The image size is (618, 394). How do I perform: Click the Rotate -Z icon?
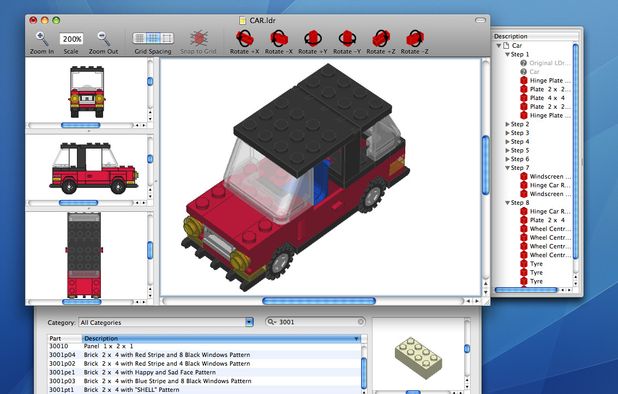coord(415,39)
